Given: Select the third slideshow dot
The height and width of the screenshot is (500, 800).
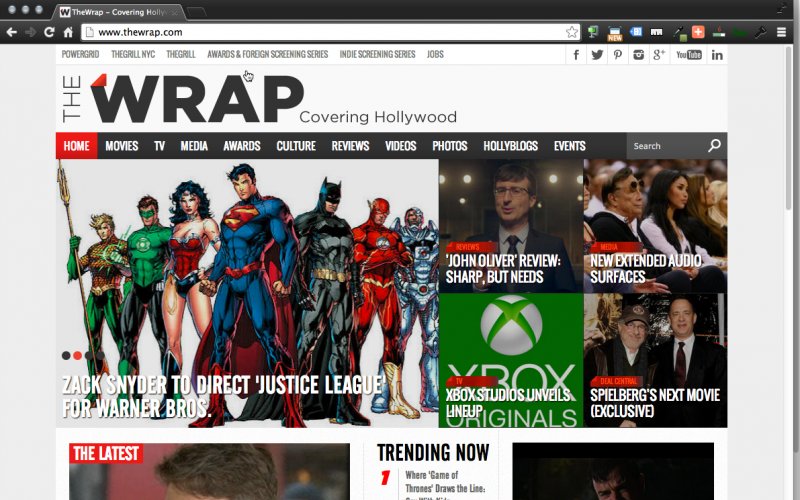Looking at the screenshot, I should tap(89, 356).
